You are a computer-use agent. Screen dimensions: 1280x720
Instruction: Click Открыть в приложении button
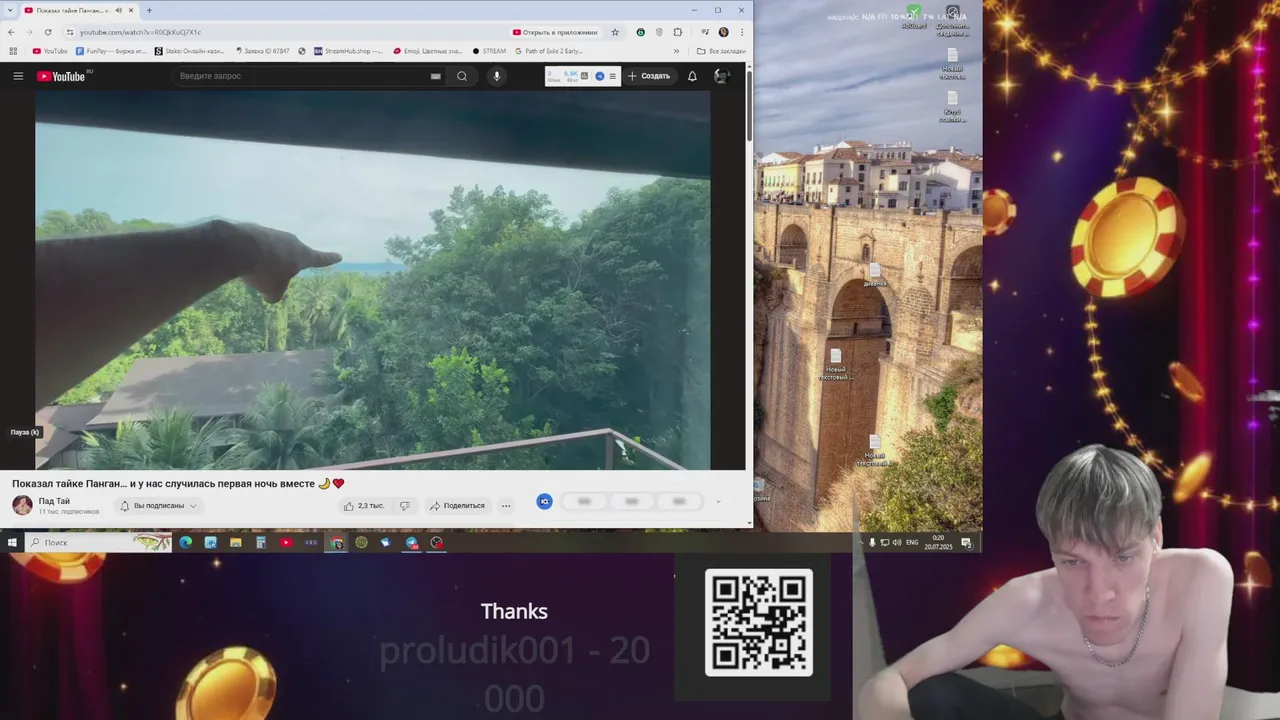(x=555, y=32)
